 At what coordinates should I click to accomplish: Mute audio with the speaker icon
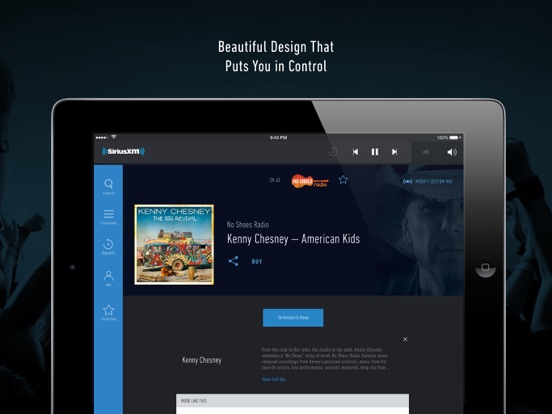452,152
